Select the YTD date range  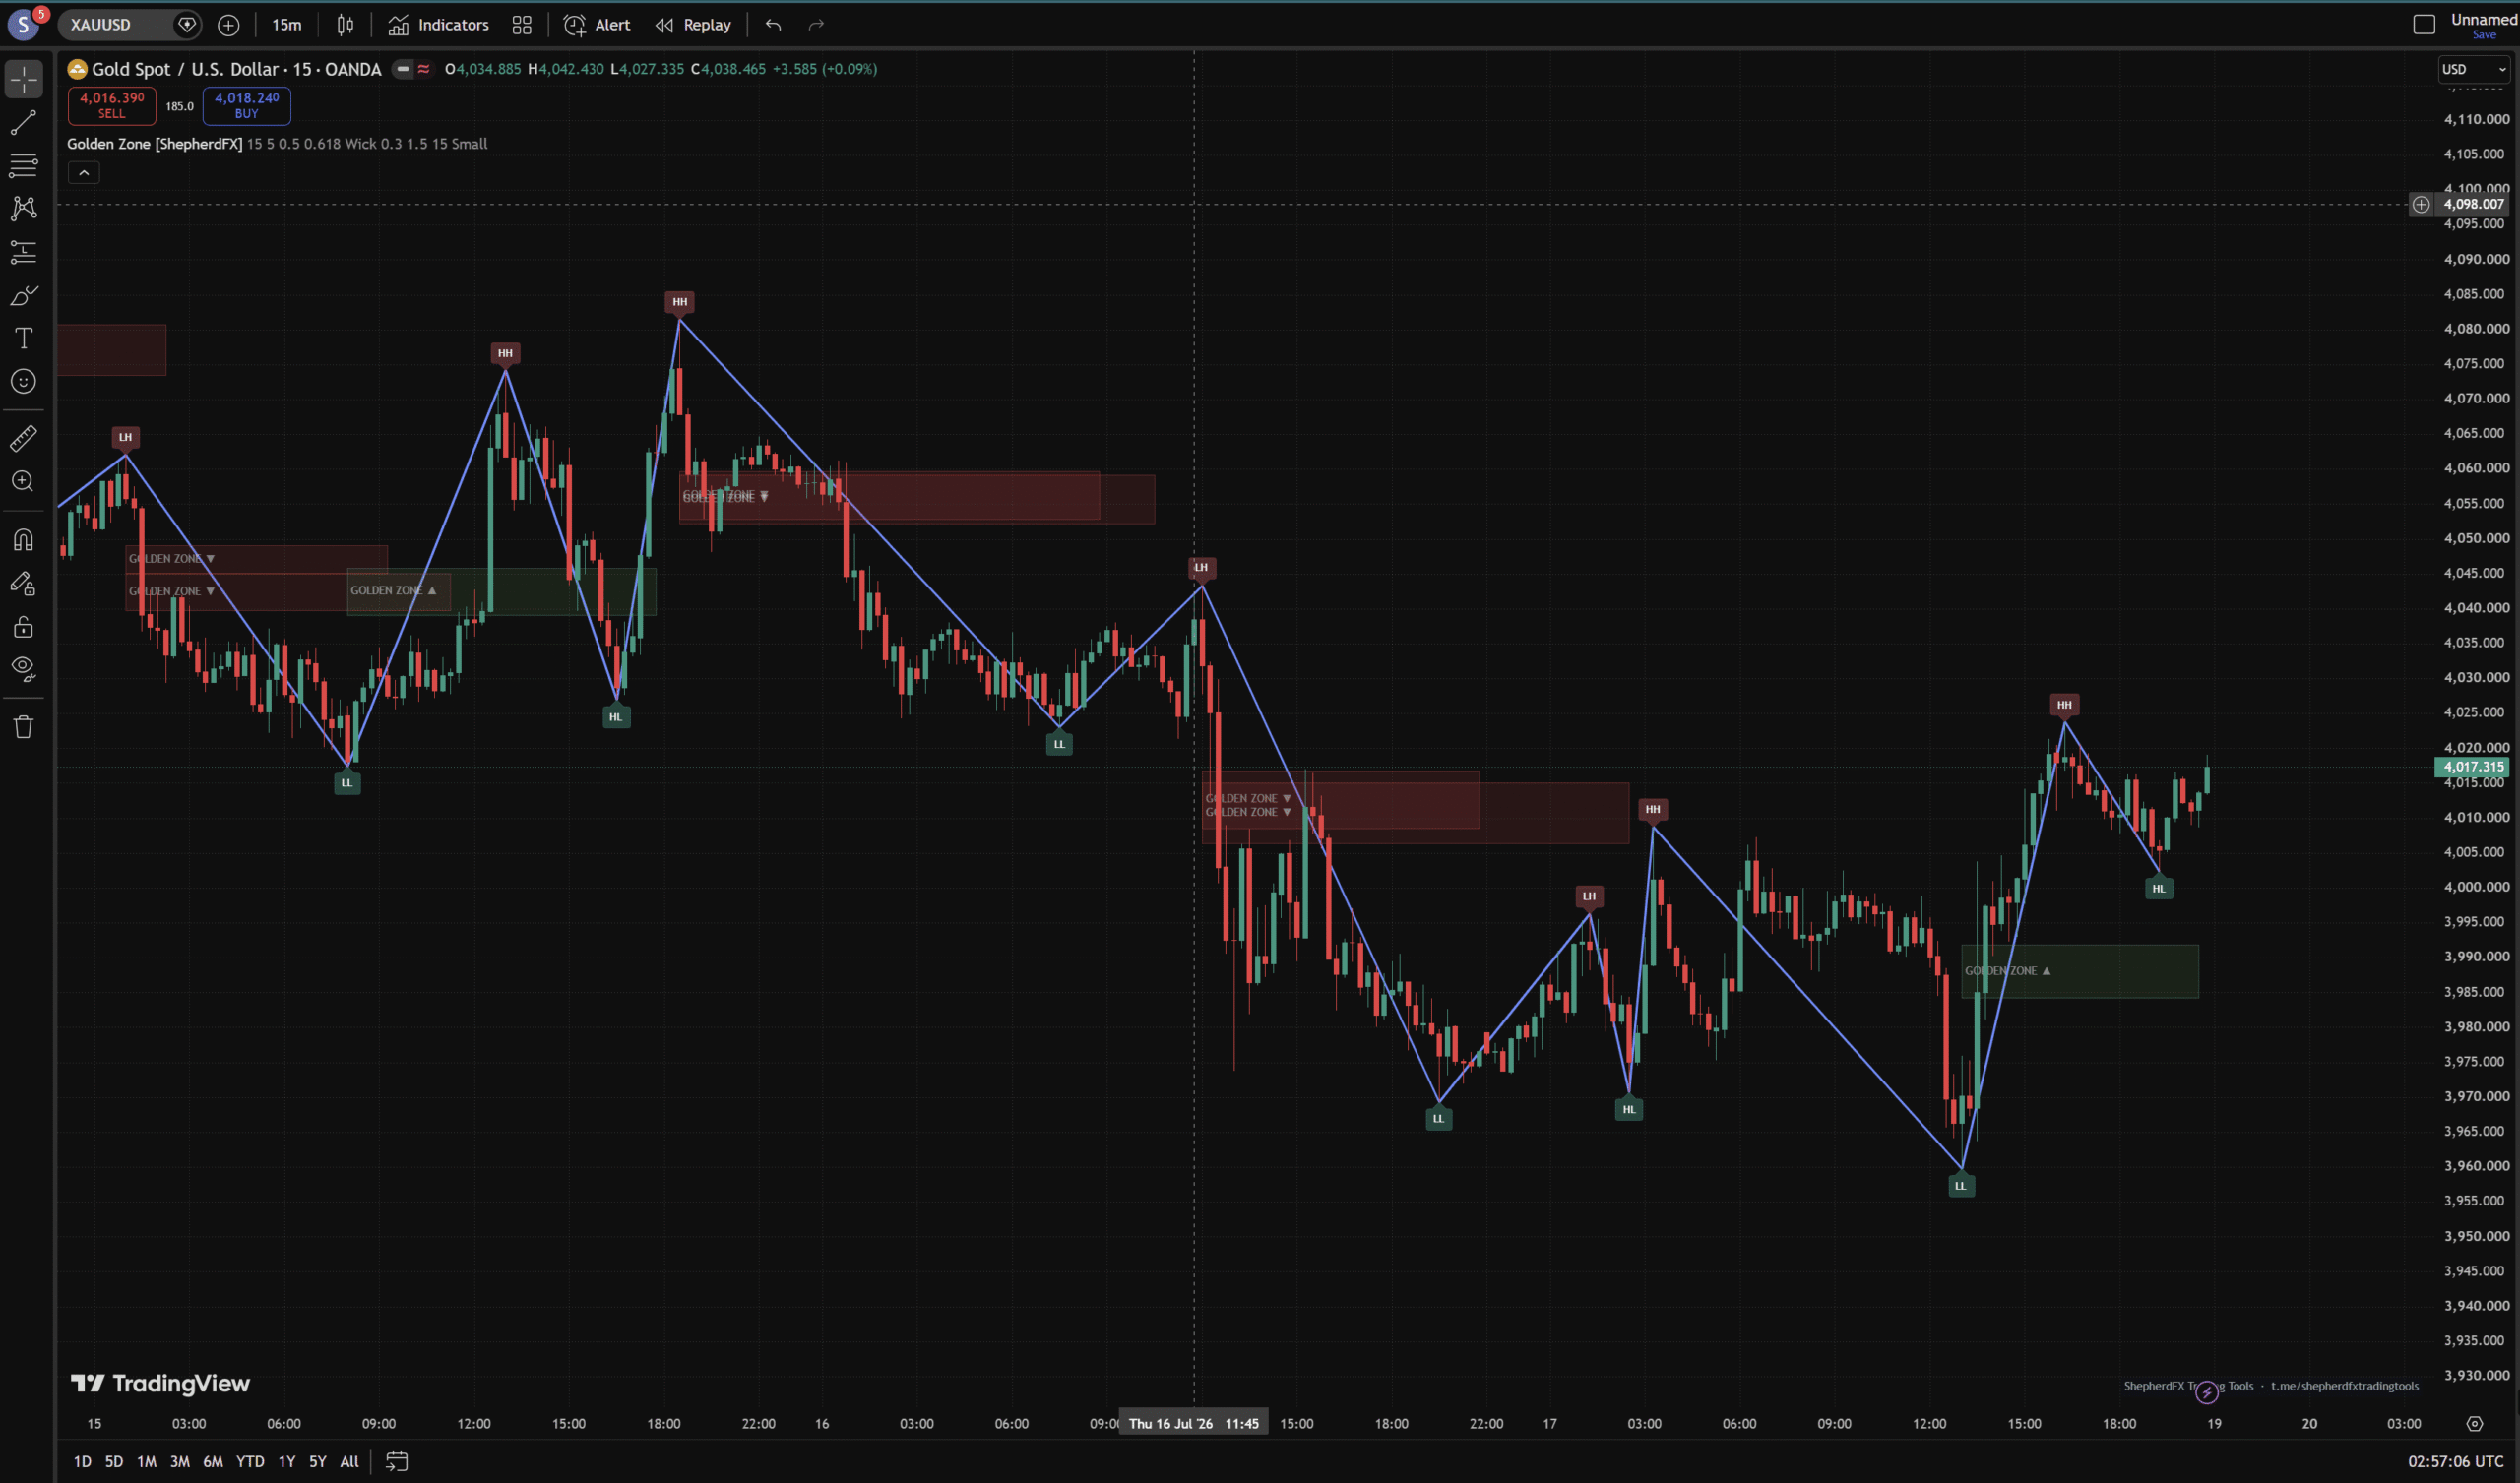pos(250,1461)
